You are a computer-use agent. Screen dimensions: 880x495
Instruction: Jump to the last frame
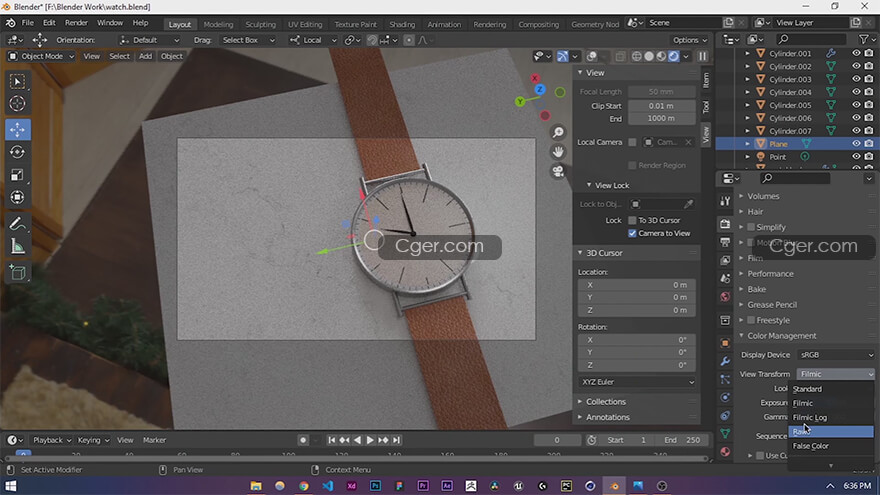396,441
